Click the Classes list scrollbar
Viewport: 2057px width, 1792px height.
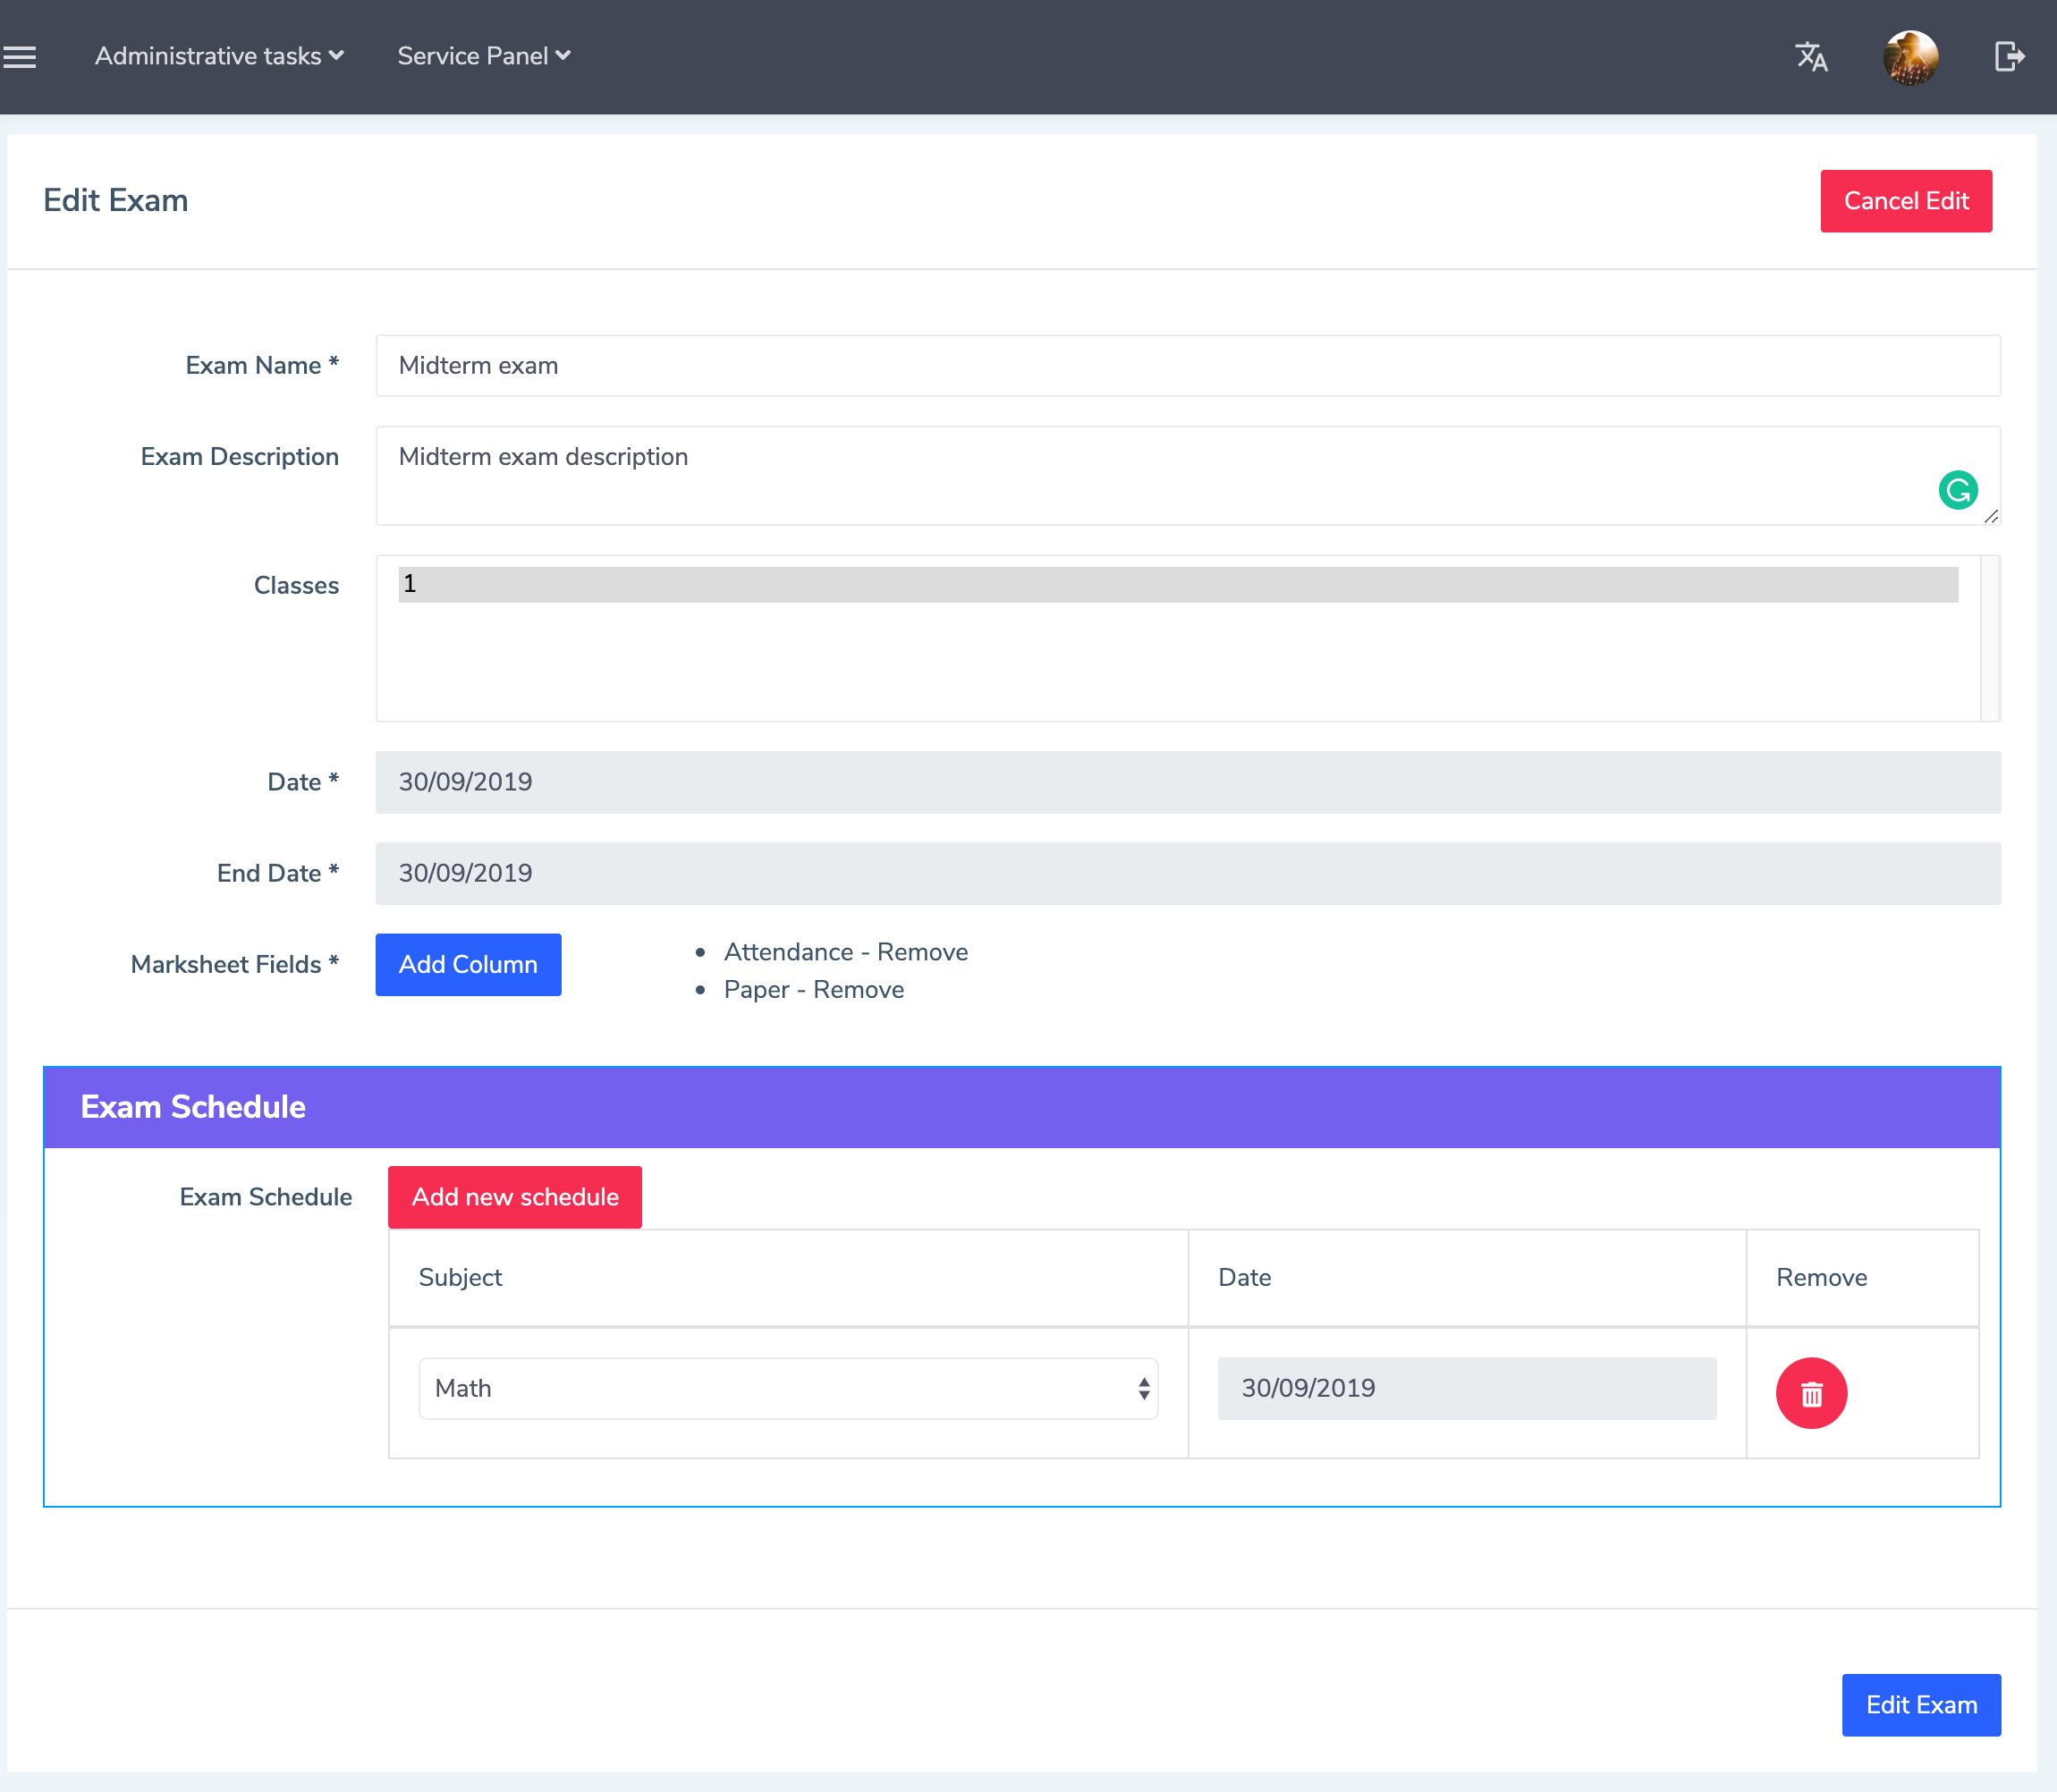(1990, 638)
